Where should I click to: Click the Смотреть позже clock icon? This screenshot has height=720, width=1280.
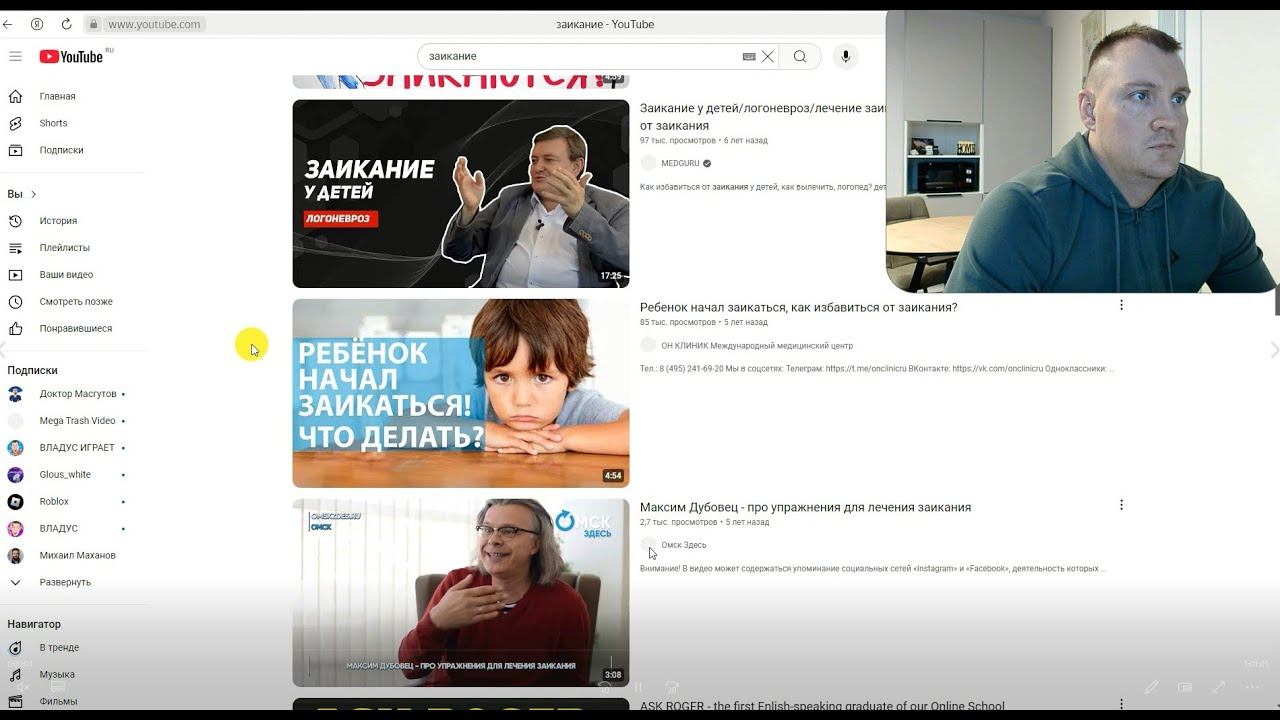click(x=15, y=302)
